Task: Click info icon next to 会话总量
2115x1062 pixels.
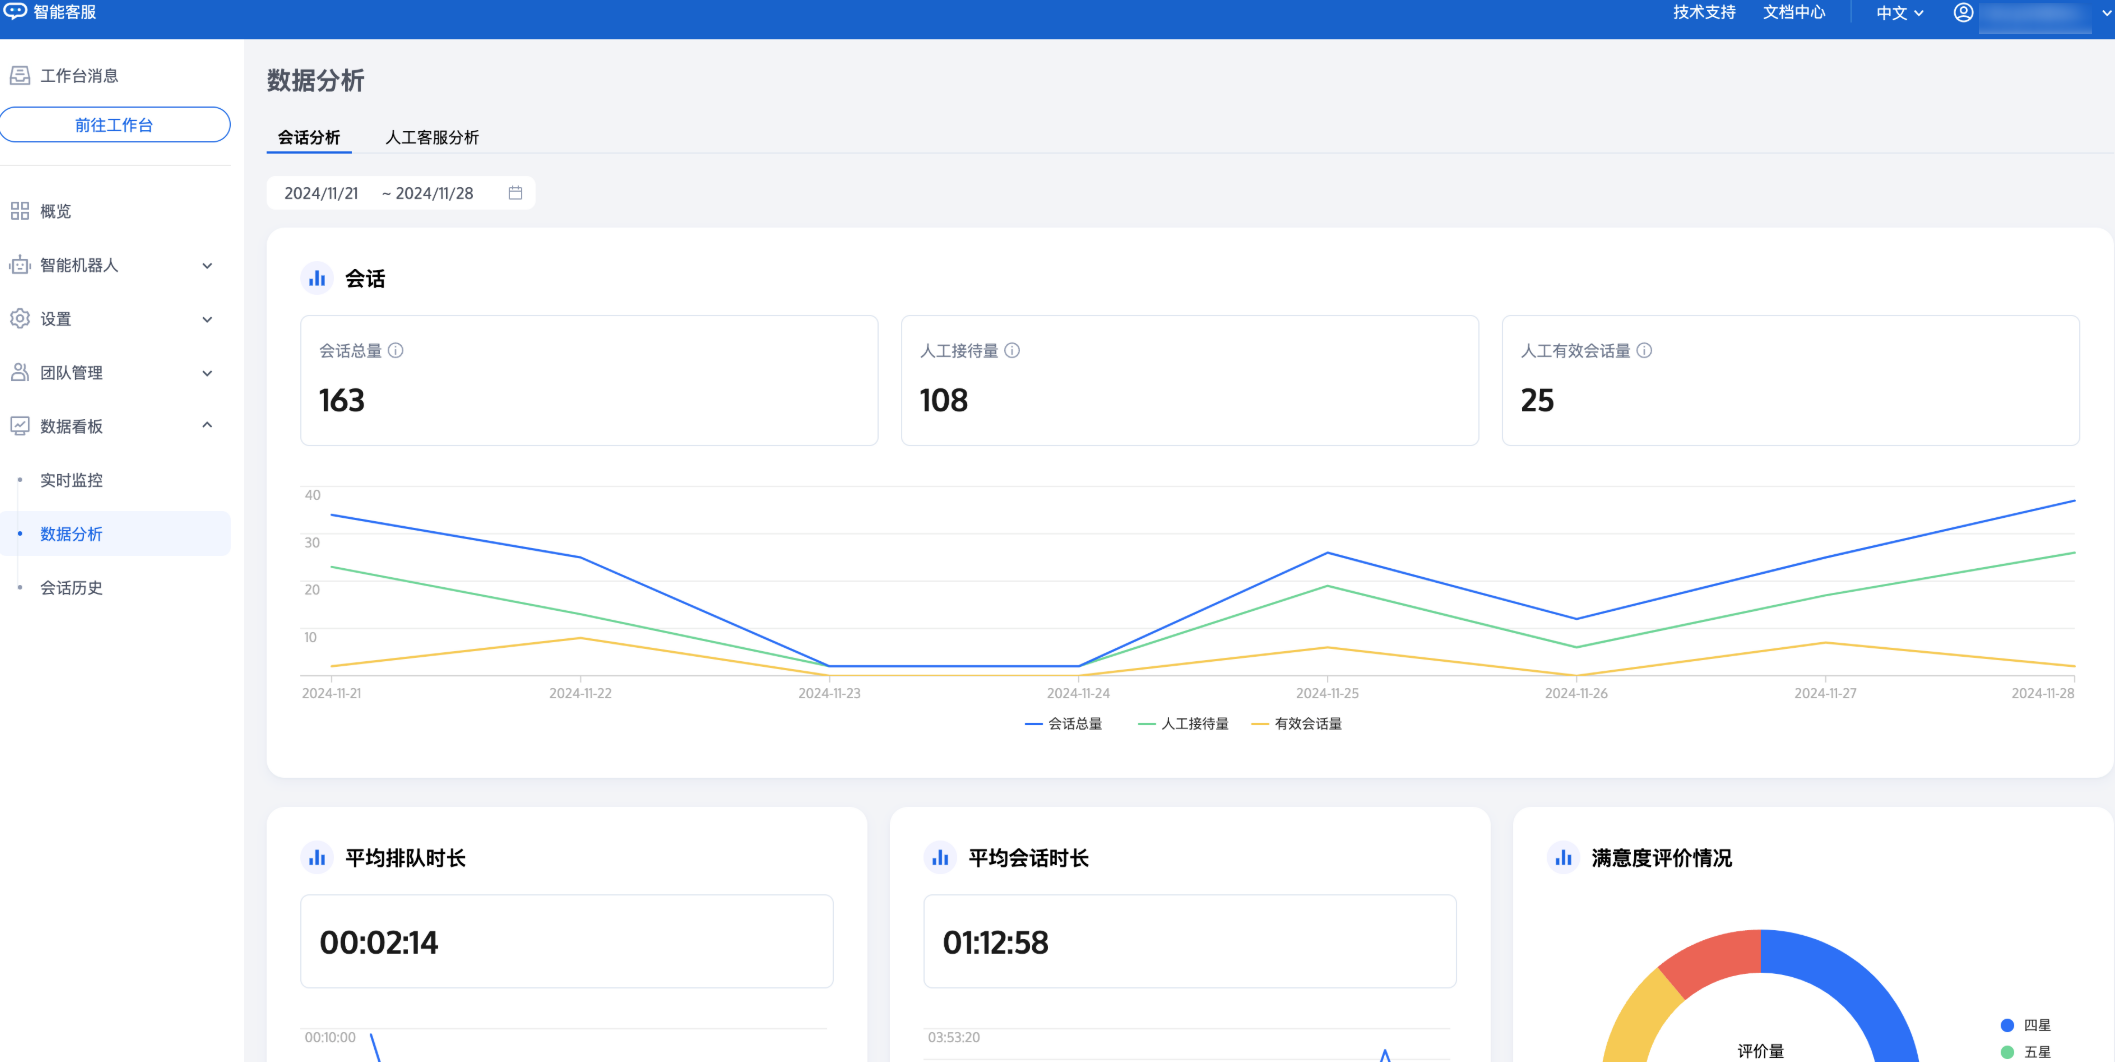Action: [x=396, y=351]
